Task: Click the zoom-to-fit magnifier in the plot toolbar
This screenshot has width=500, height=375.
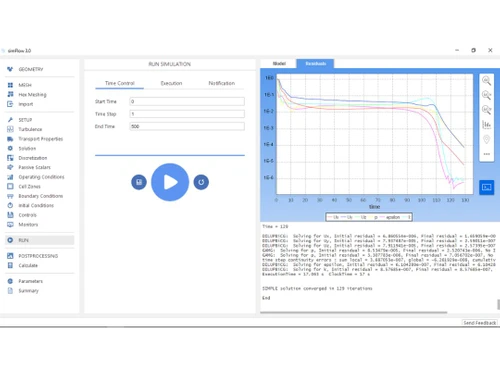Action: (486, 81)
